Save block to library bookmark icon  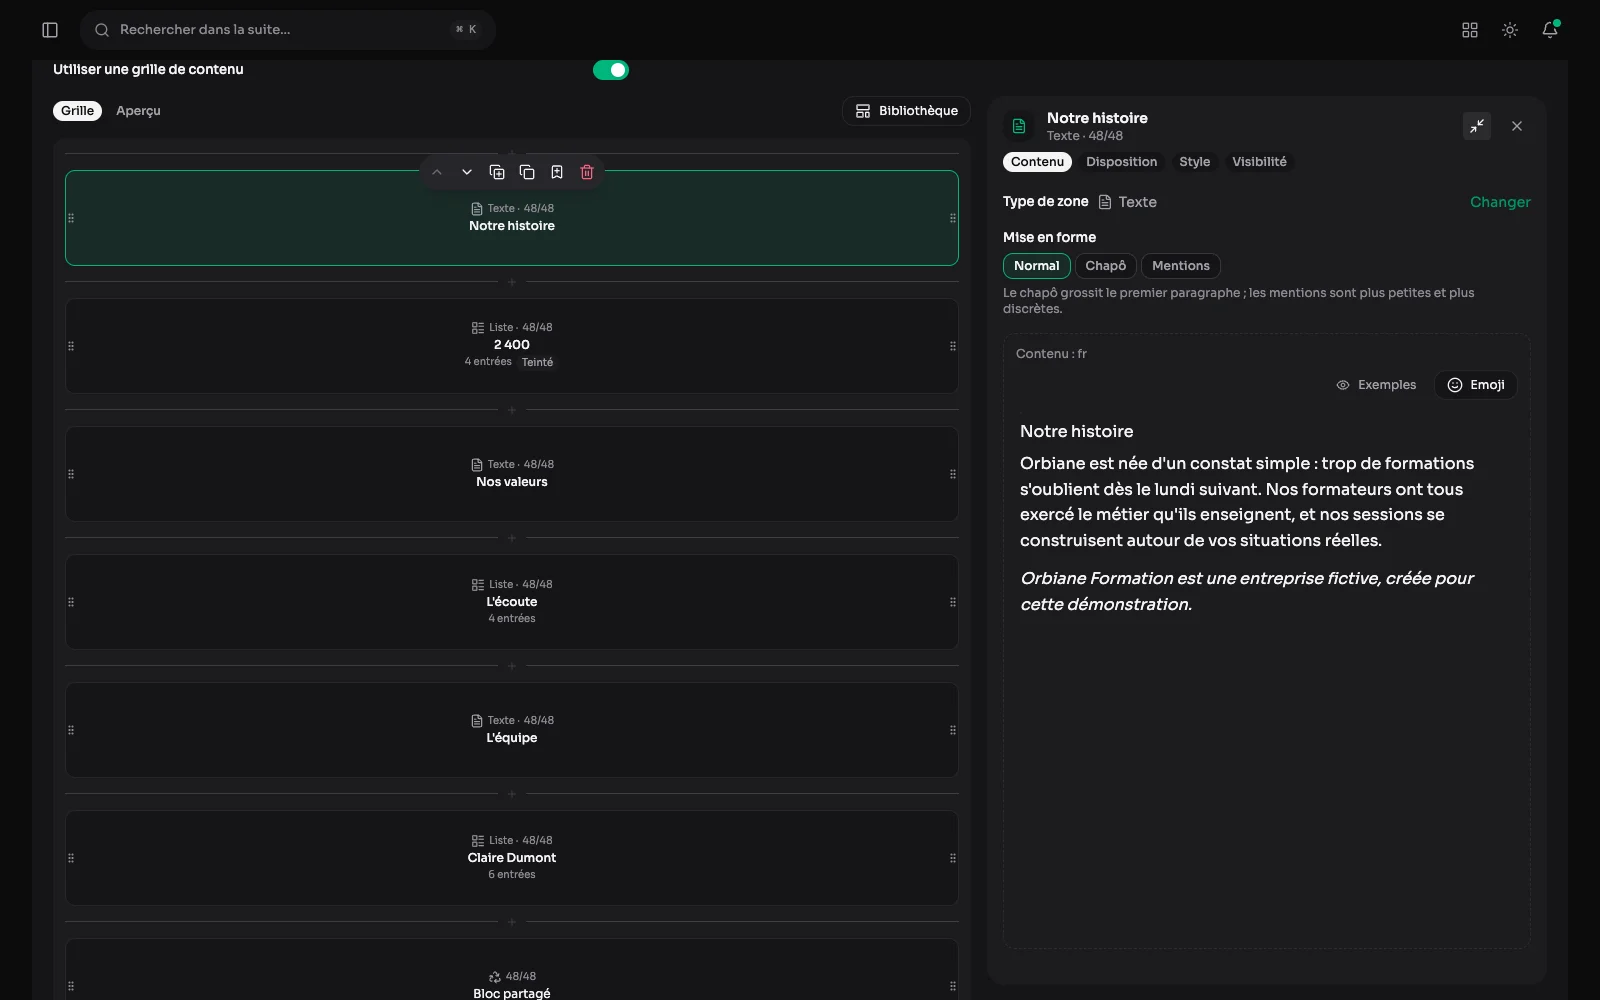click(x=557, y=172)
